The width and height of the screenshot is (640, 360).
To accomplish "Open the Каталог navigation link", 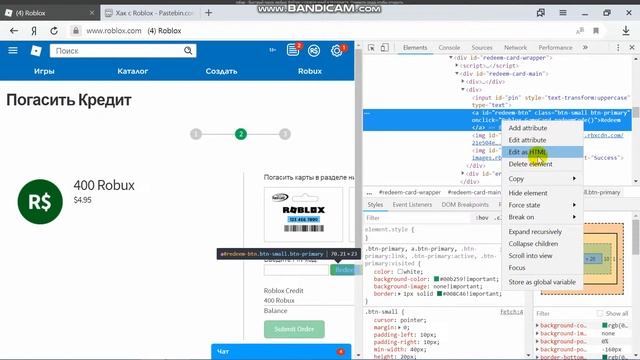I will pos(133,71).
